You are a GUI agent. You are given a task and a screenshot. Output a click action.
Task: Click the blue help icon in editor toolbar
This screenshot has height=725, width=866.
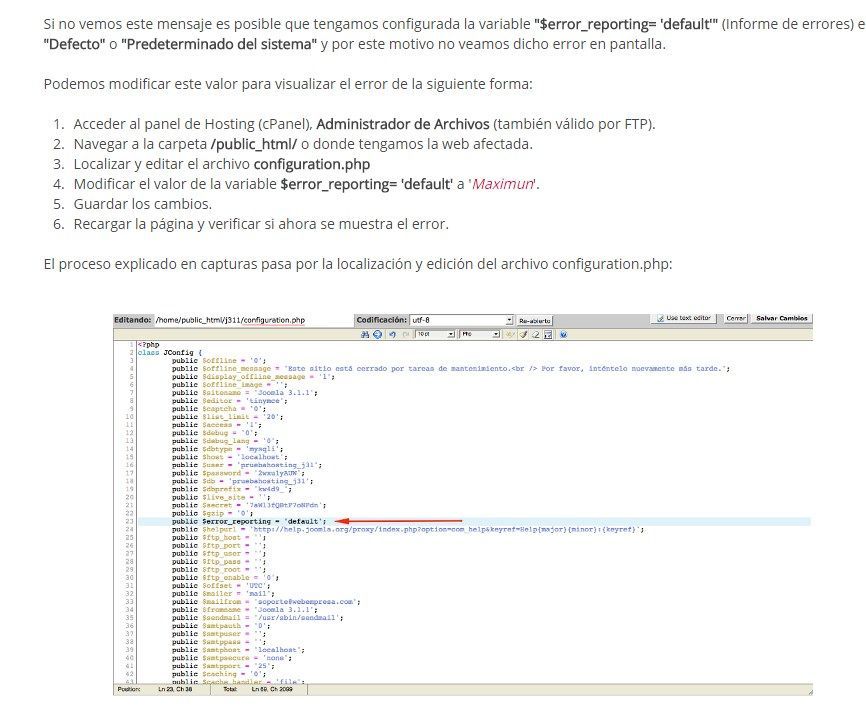(x=563, y=334)
